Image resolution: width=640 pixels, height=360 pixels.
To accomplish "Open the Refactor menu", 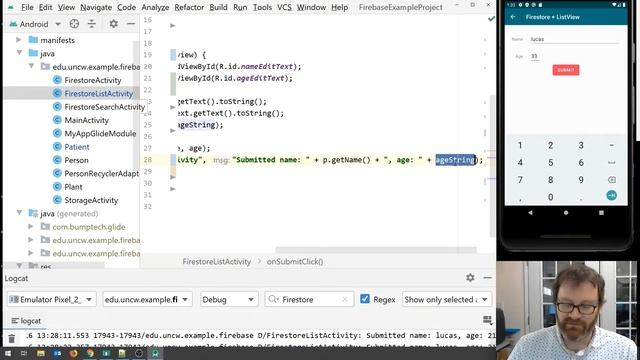I will point(189,7).
